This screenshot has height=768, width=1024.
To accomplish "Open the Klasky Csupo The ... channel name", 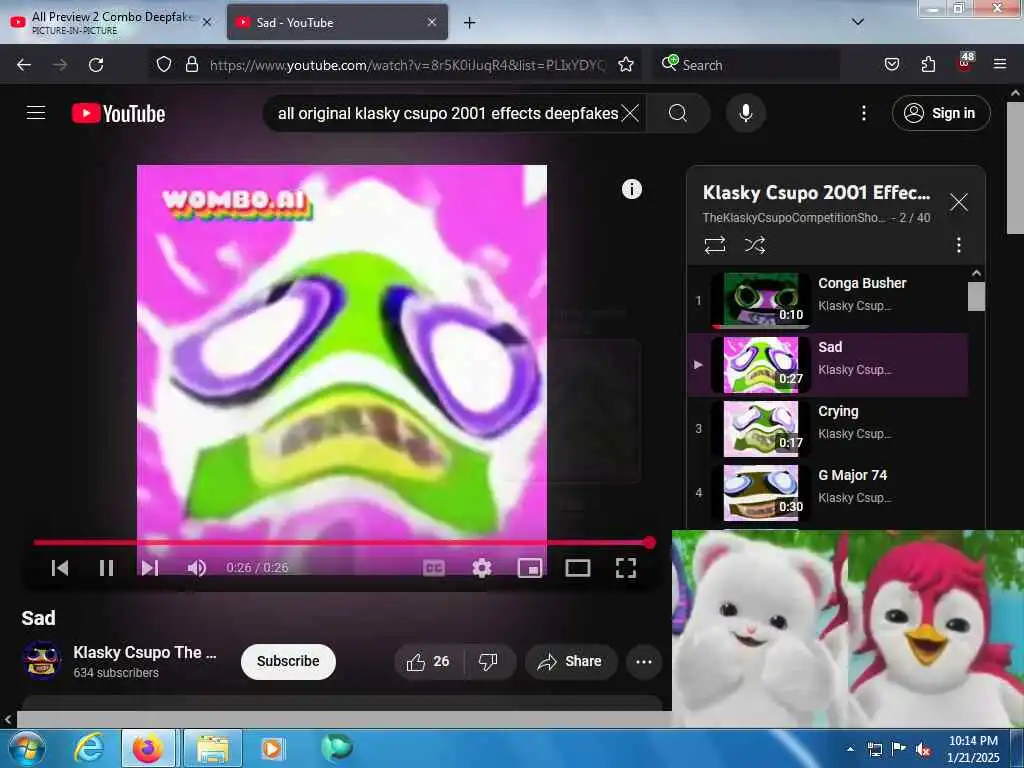I will point(144,652).
